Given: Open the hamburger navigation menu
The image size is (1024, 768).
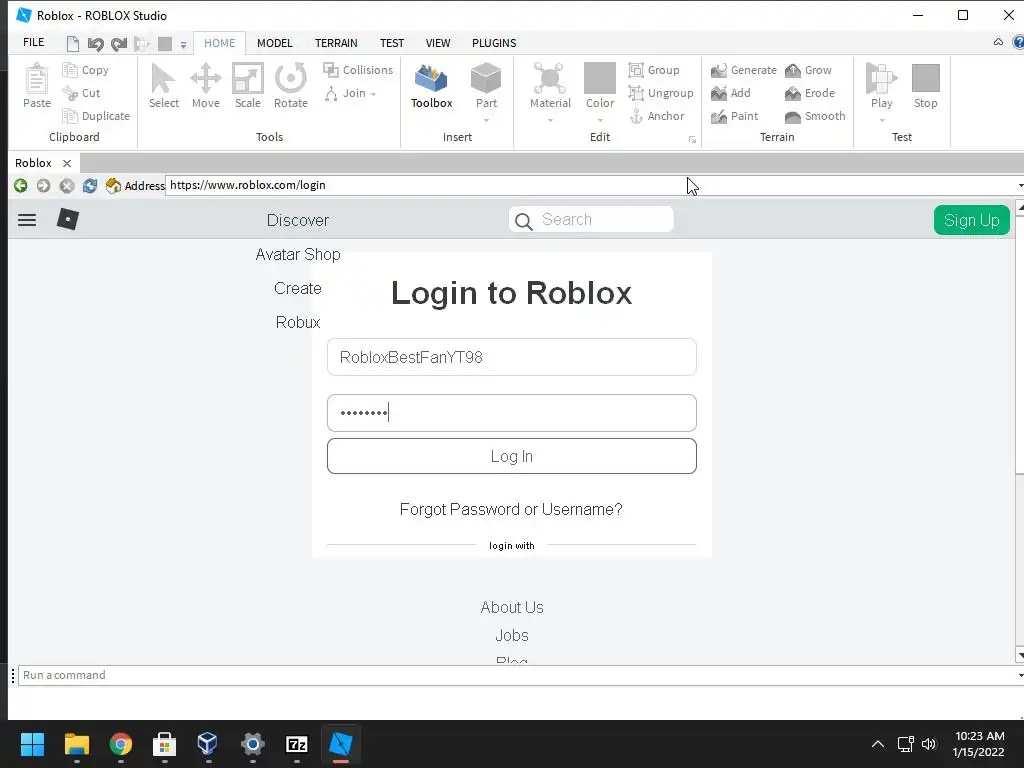Looking at the screenshot, I should click(x=27, y=219).
